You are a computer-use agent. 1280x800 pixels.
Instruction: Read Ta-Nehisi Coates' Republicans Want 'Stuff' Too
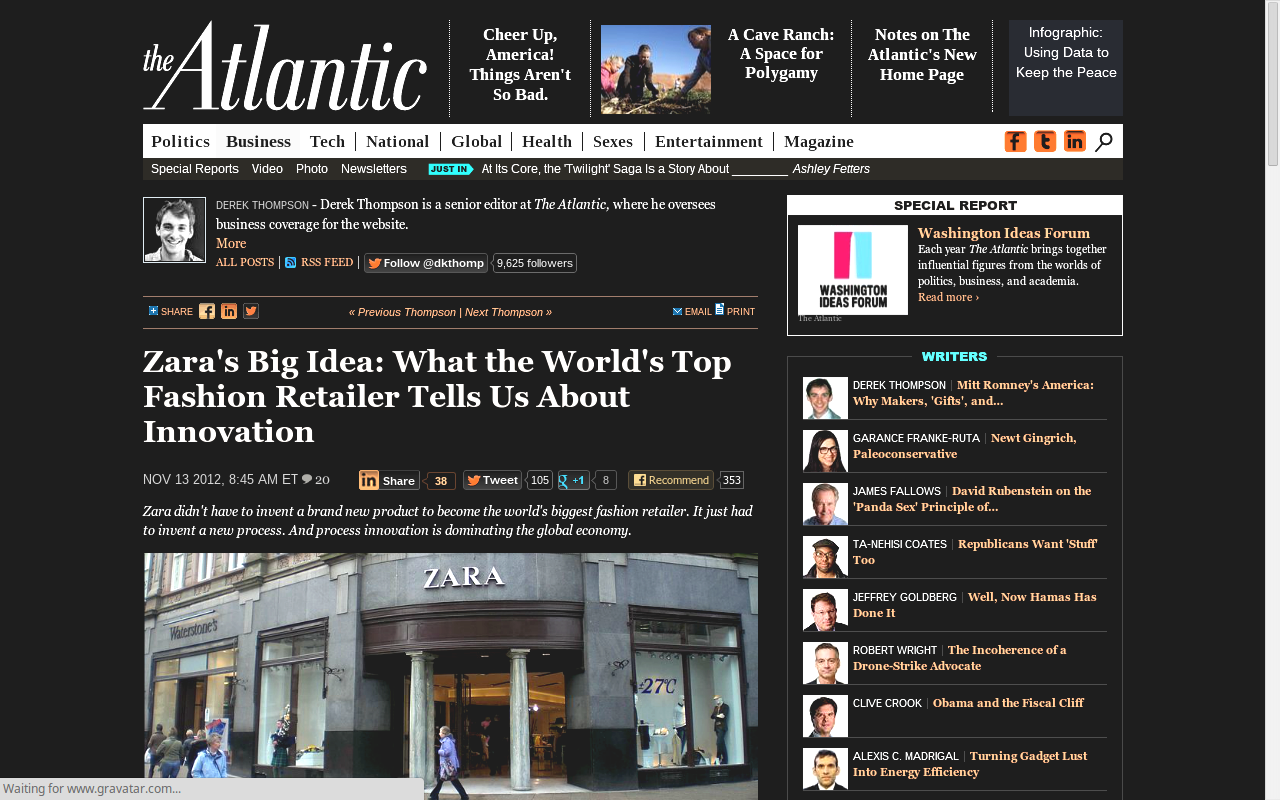click(975, 552)
